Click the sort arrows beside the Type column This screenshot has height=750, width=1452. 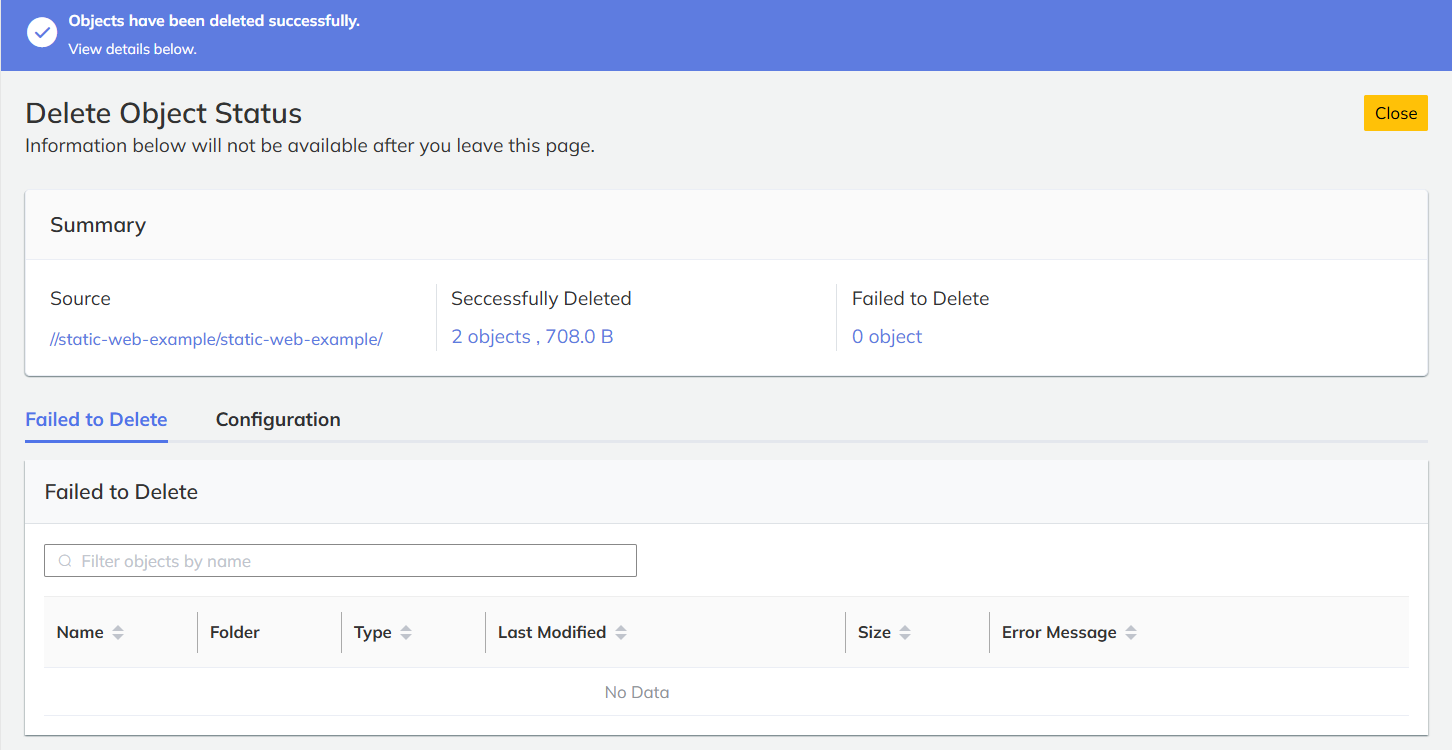click(406, 633)
